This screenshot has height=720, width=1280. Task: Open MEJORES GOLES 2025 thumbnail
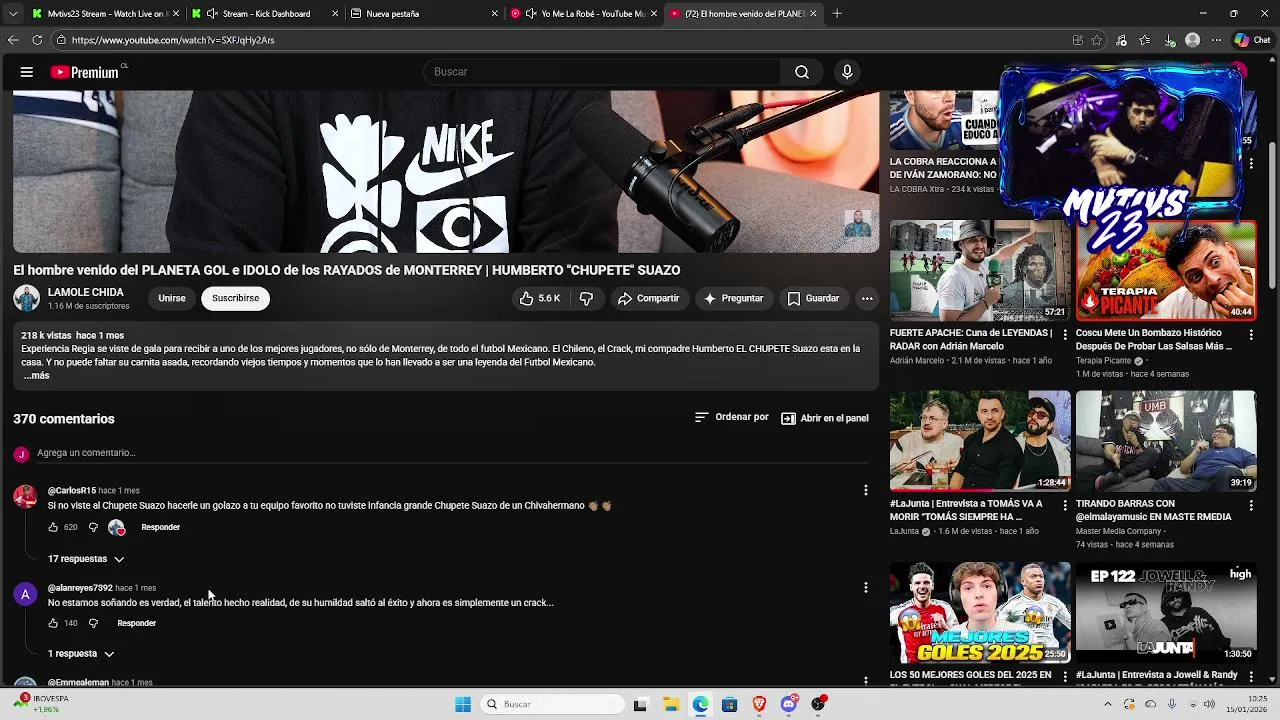[x=980, y=612]
